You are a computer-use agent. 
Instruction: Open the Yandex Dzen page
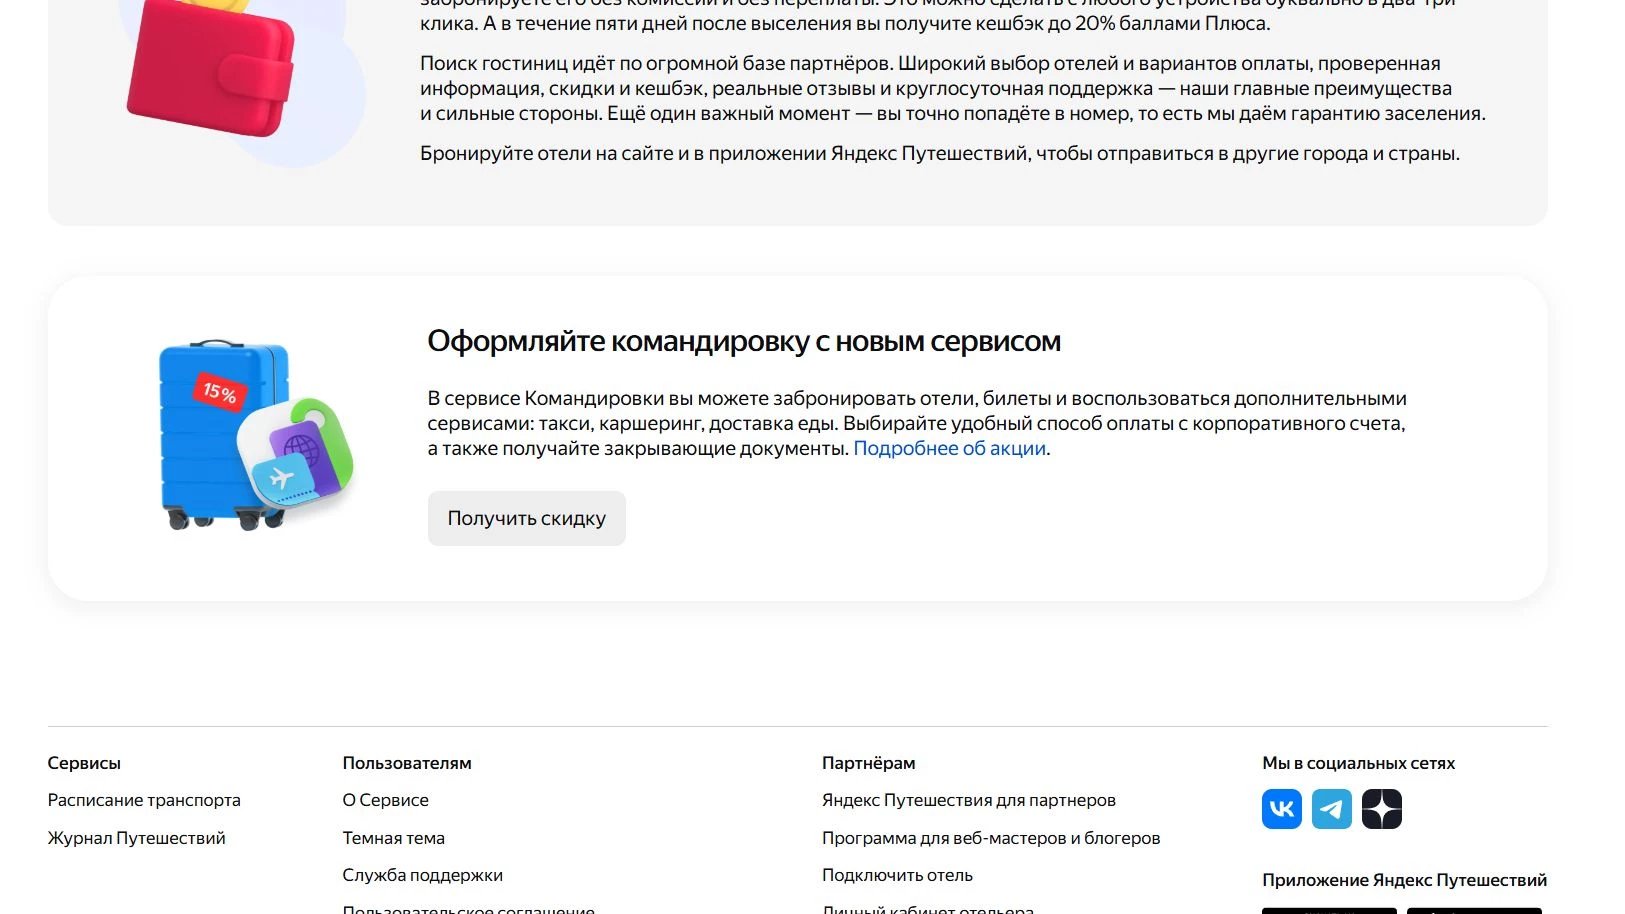click(1382, 809)
